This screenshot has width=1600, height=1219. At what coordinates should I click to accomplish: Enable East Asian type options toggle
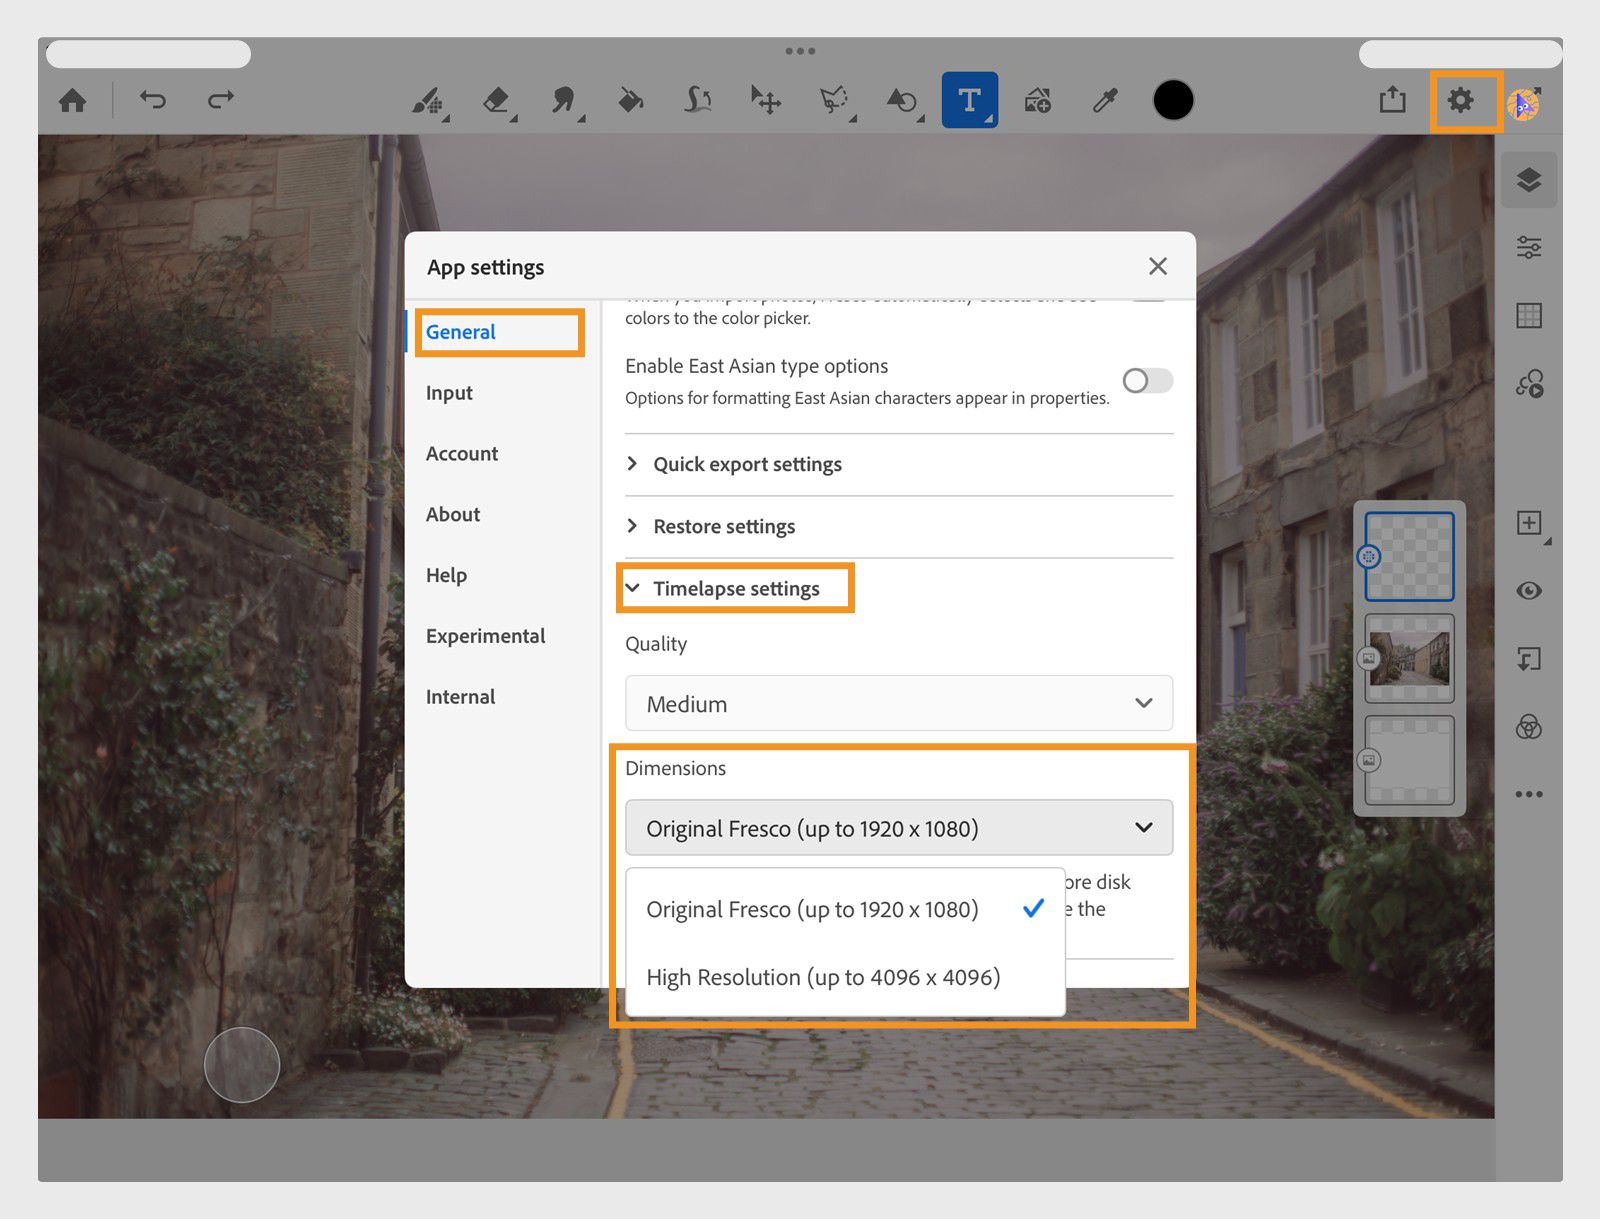coord(1147,380)
